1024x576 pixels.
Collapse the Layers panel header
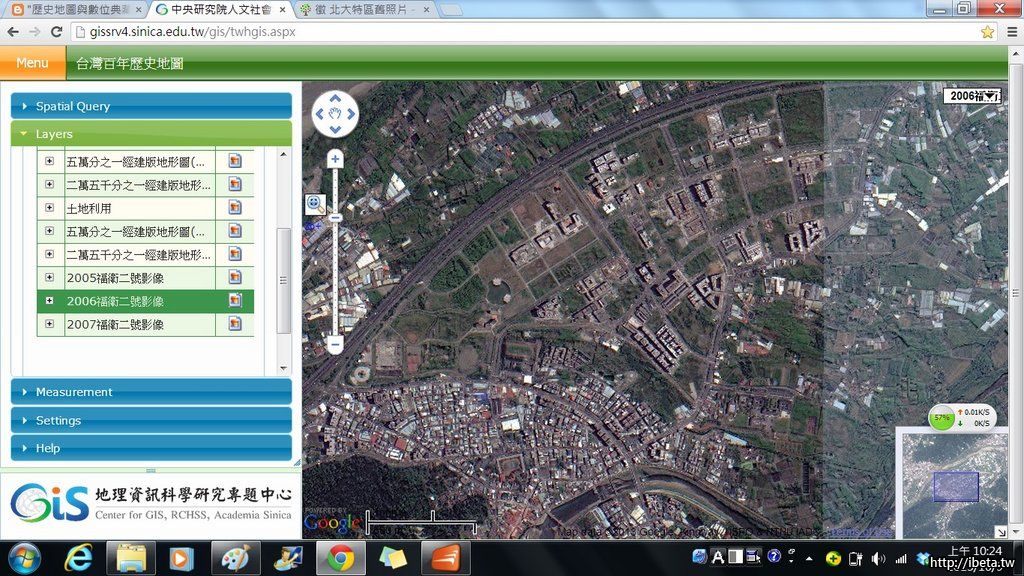click(x=151, y=134)
